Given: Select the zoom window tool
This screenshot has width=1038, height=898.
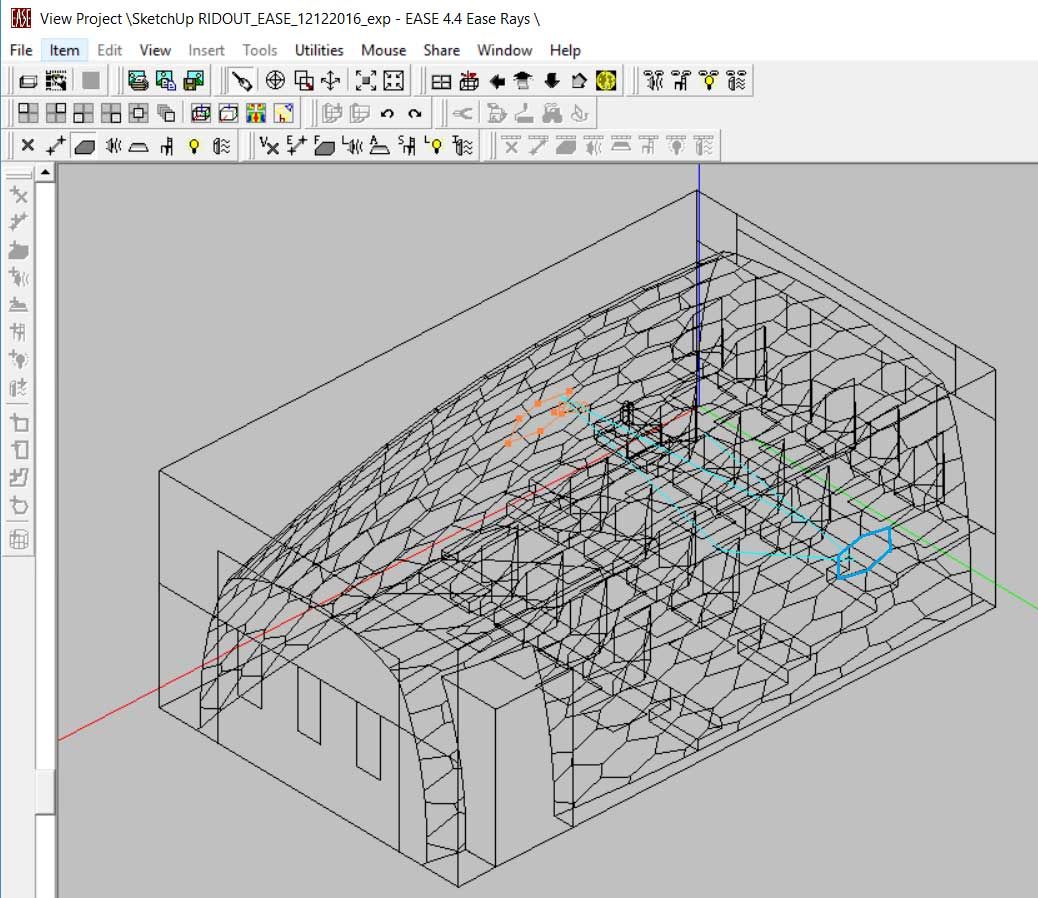Looking at the screenshot, I should [x=304, y=81].
